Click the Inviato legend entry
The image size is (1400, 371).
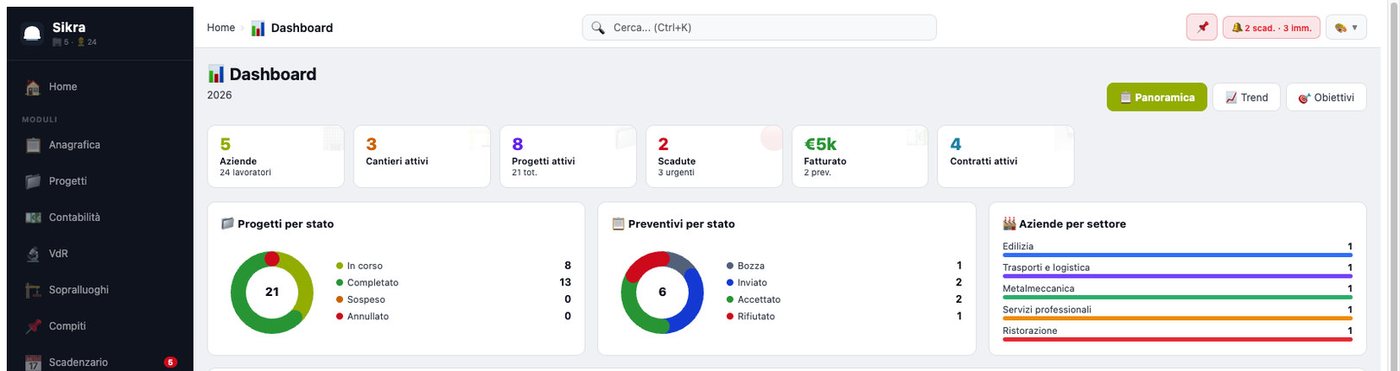[x=844, y=282]
